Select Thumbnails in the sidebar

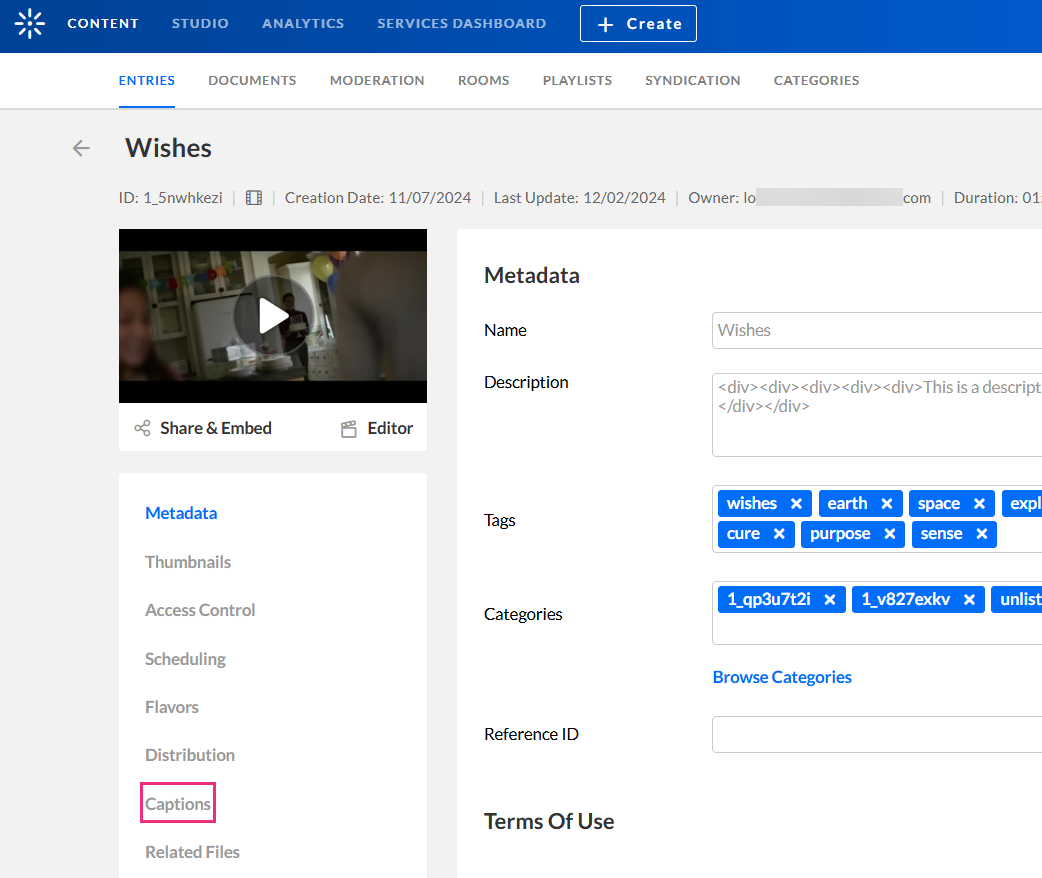point(188,562)
